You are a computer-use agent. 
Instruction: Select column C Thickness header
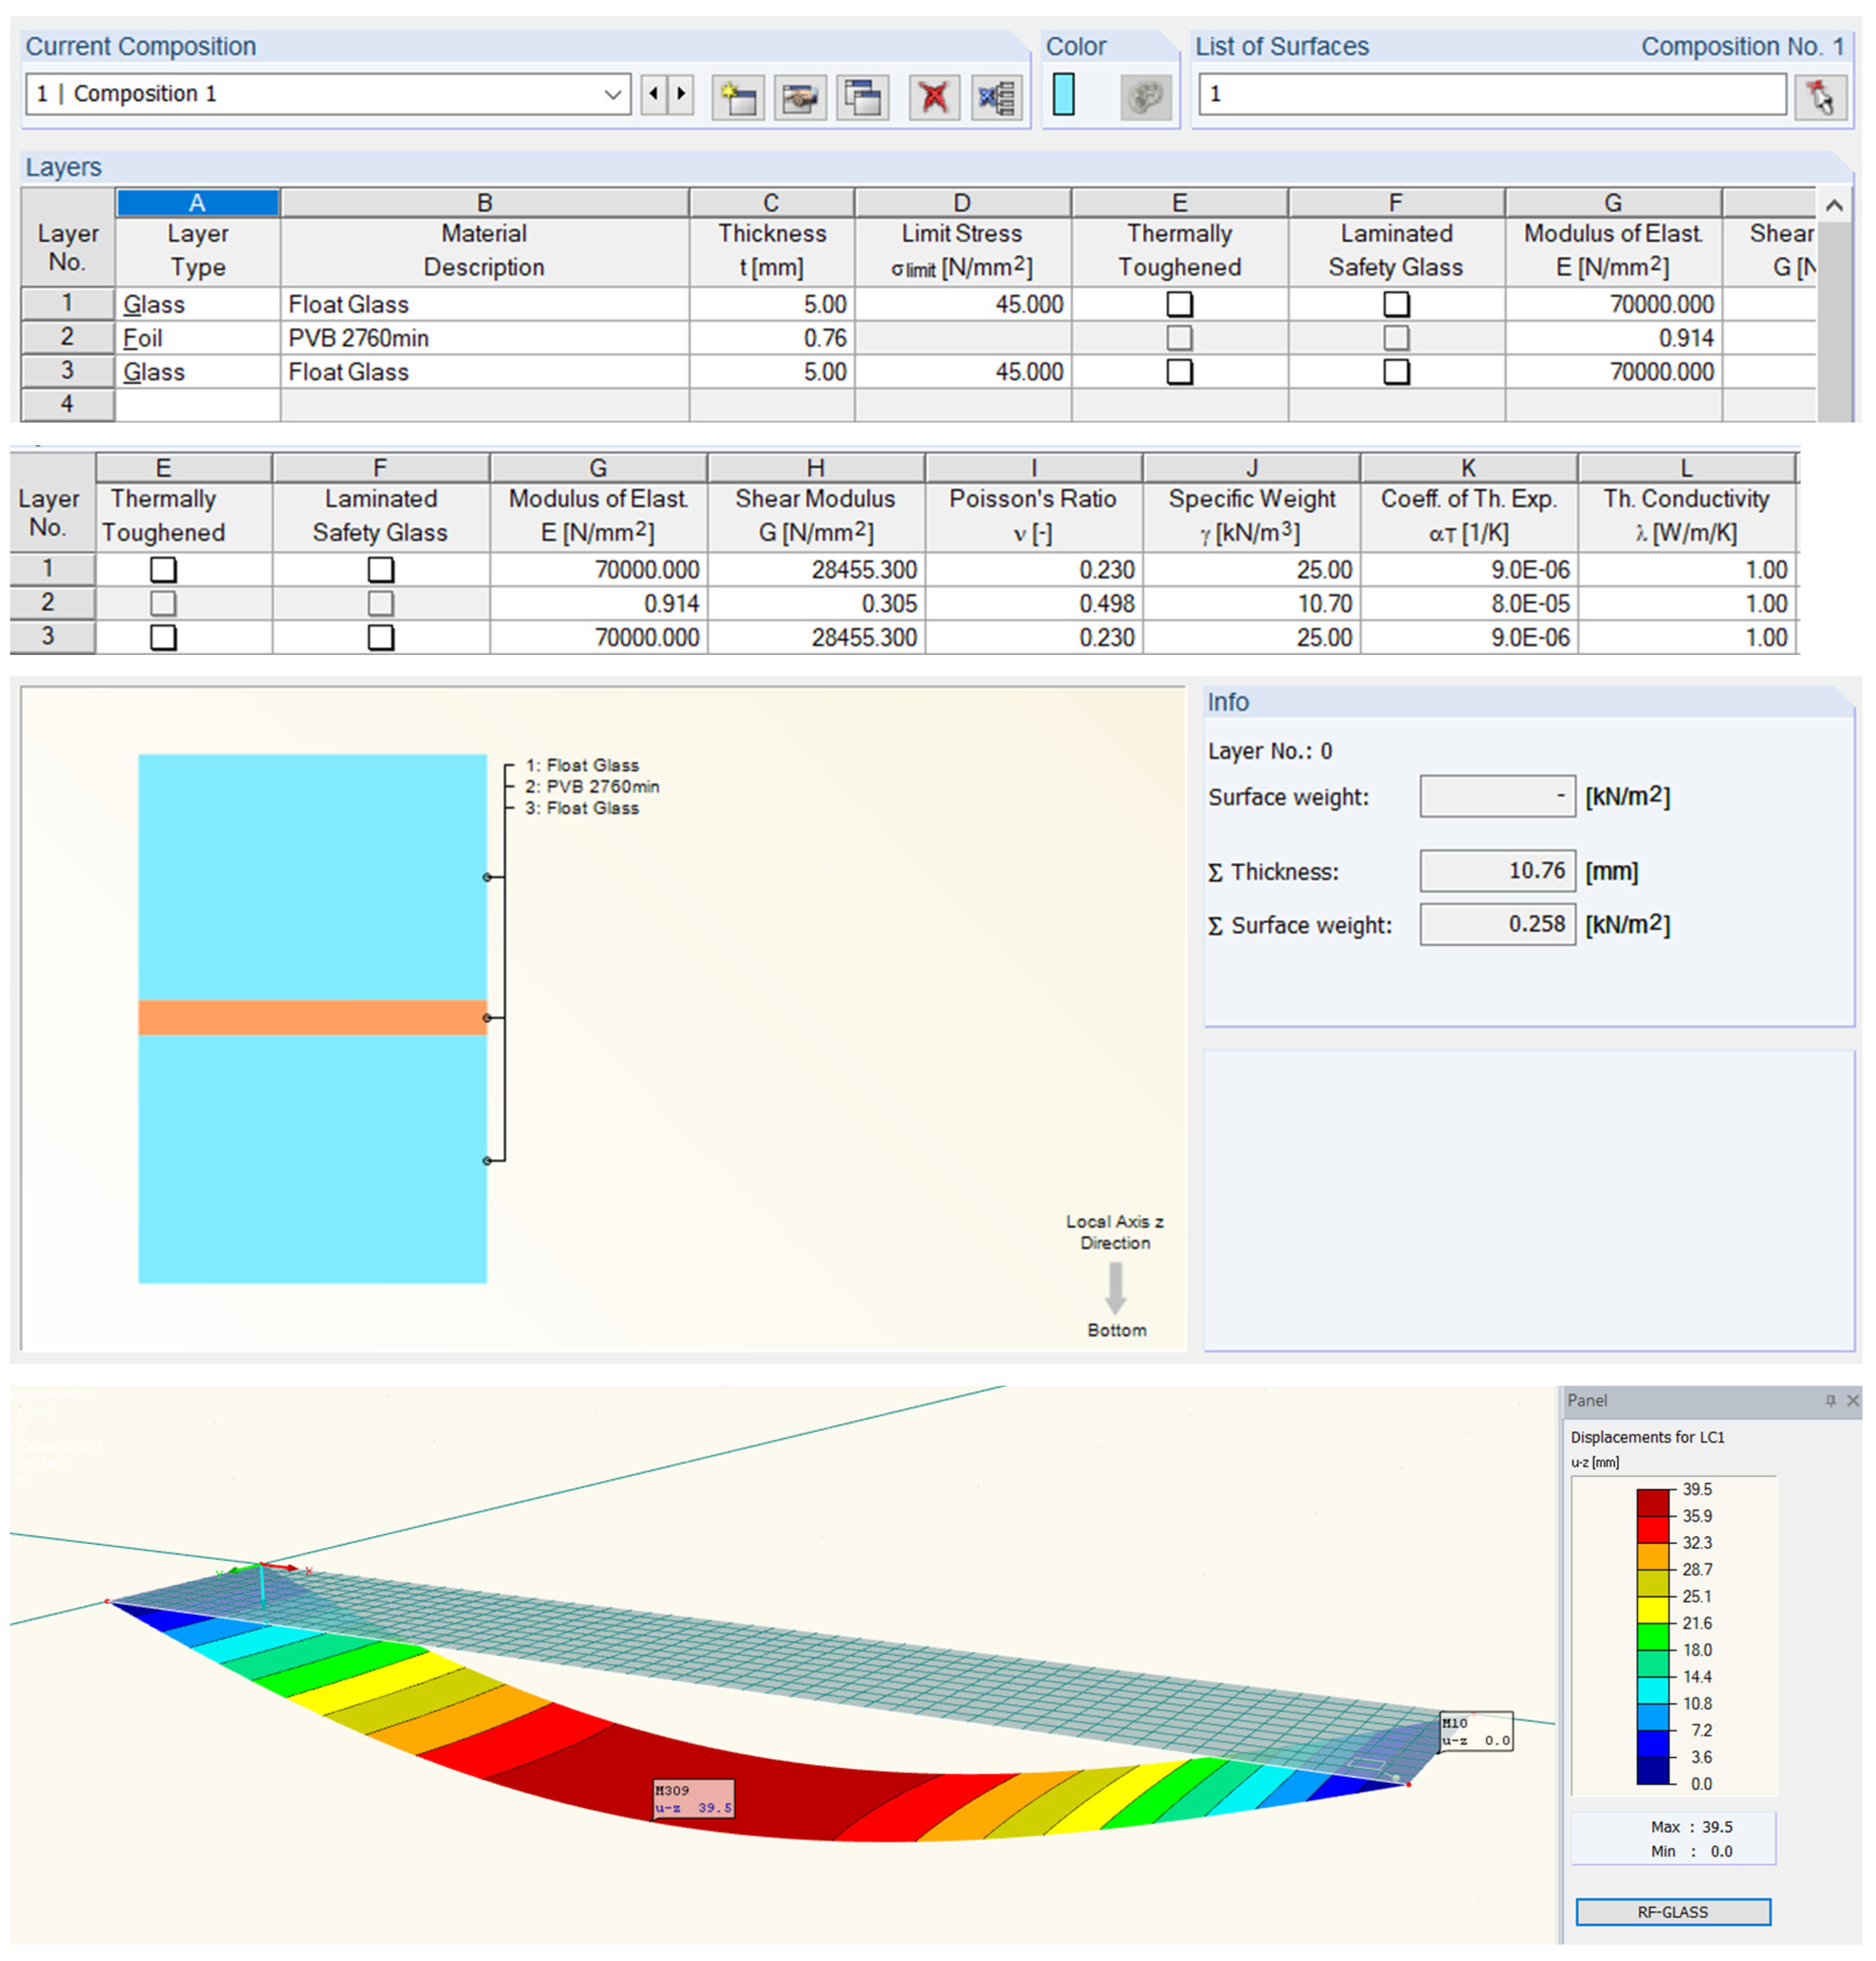pos(771,203)
